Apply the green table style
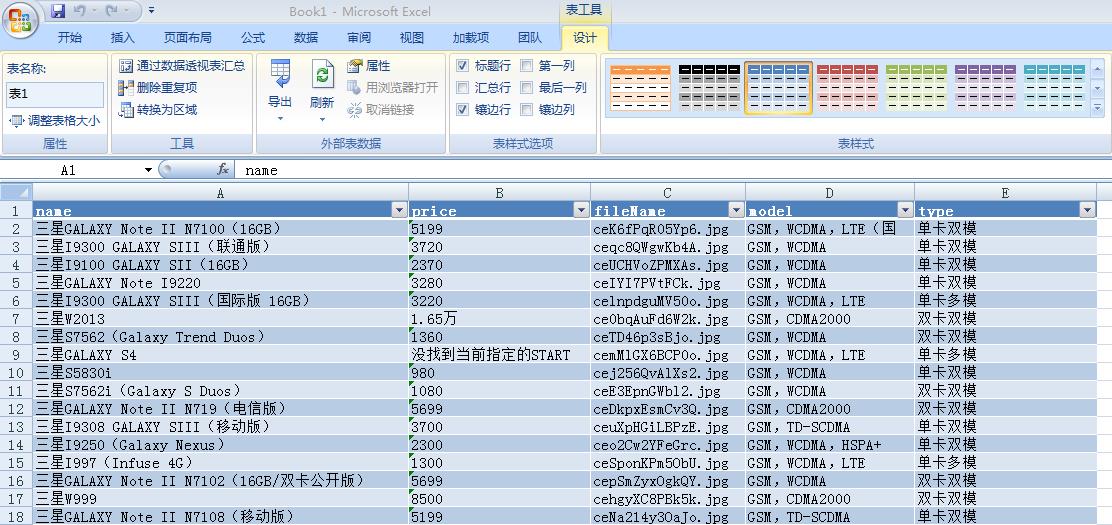The image size is (1112, 525). point(916,88)
